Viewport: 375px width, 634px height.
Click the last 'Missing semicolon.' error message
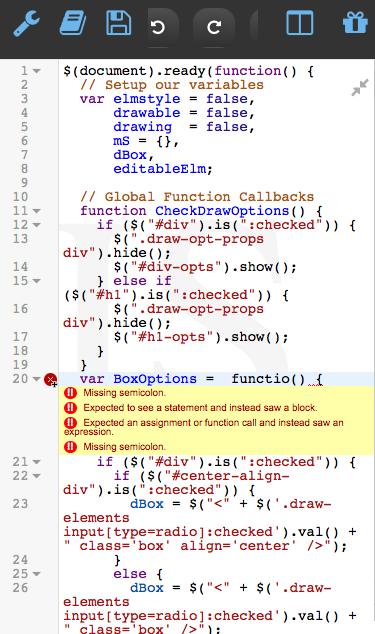(x=125, y=447)
